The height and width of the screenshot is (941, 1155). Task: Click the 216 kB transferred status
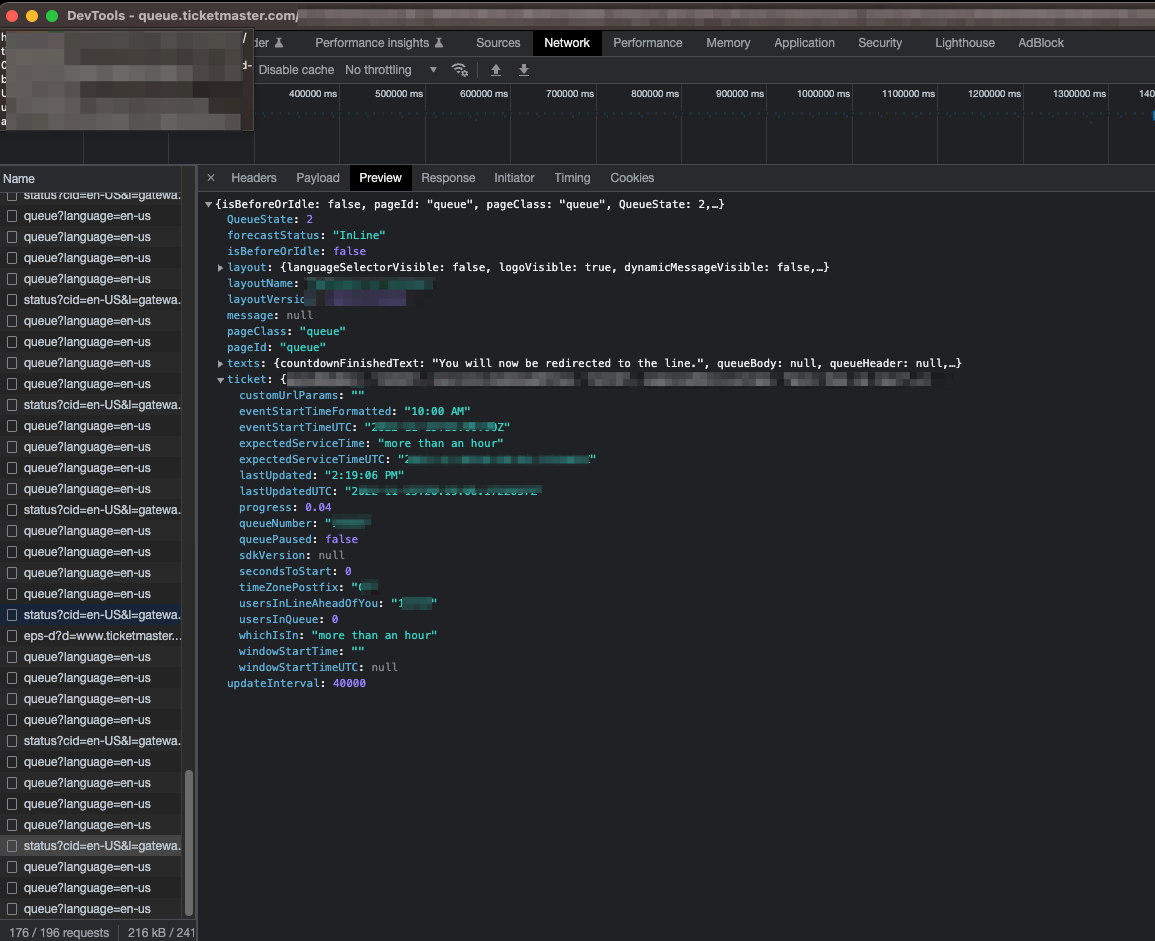pos(161,932)
